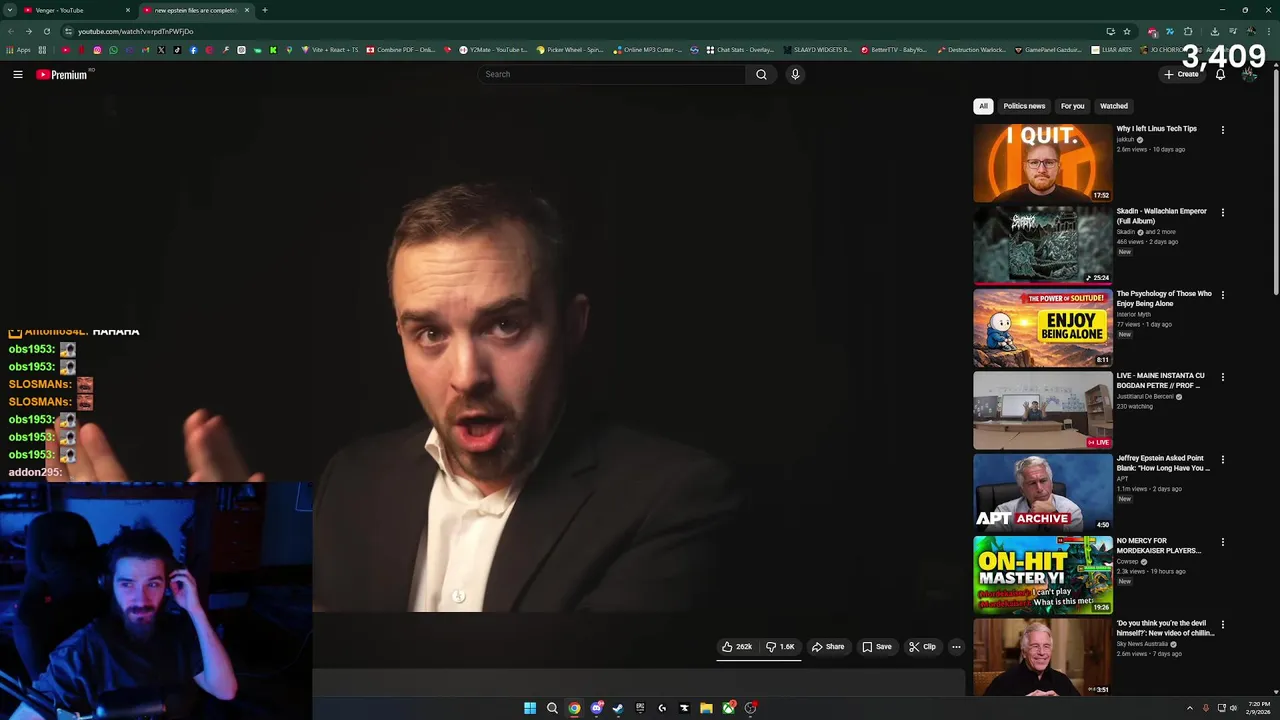
Task: Open File Explorer from the taskbar
Action: pos(706,708)
